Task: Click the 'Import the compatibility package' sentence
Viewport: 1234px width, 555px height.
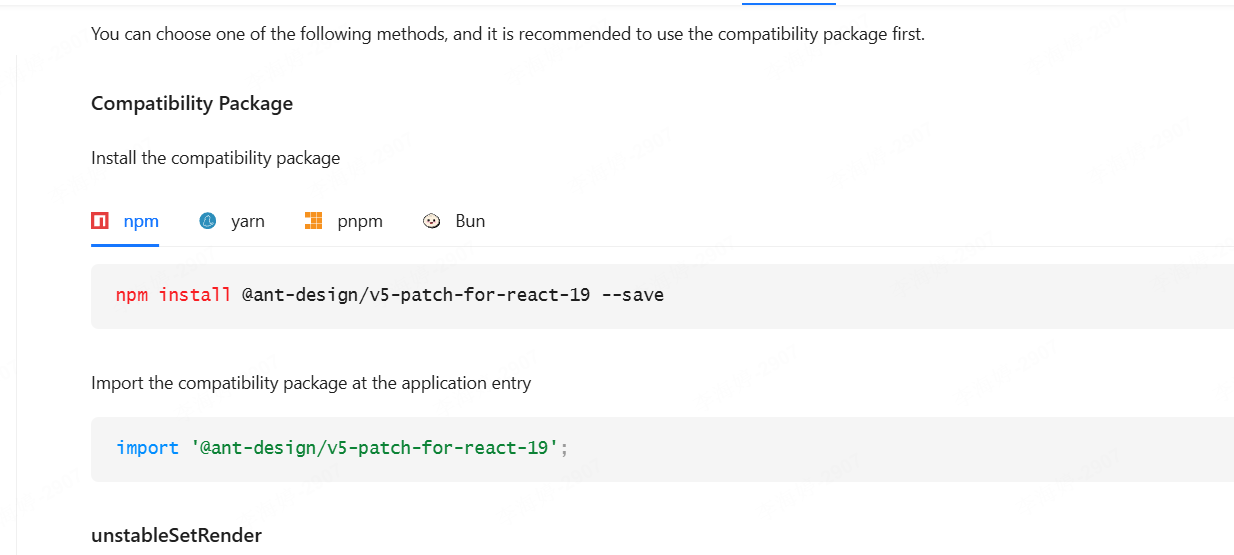Action: click(311, 383)
